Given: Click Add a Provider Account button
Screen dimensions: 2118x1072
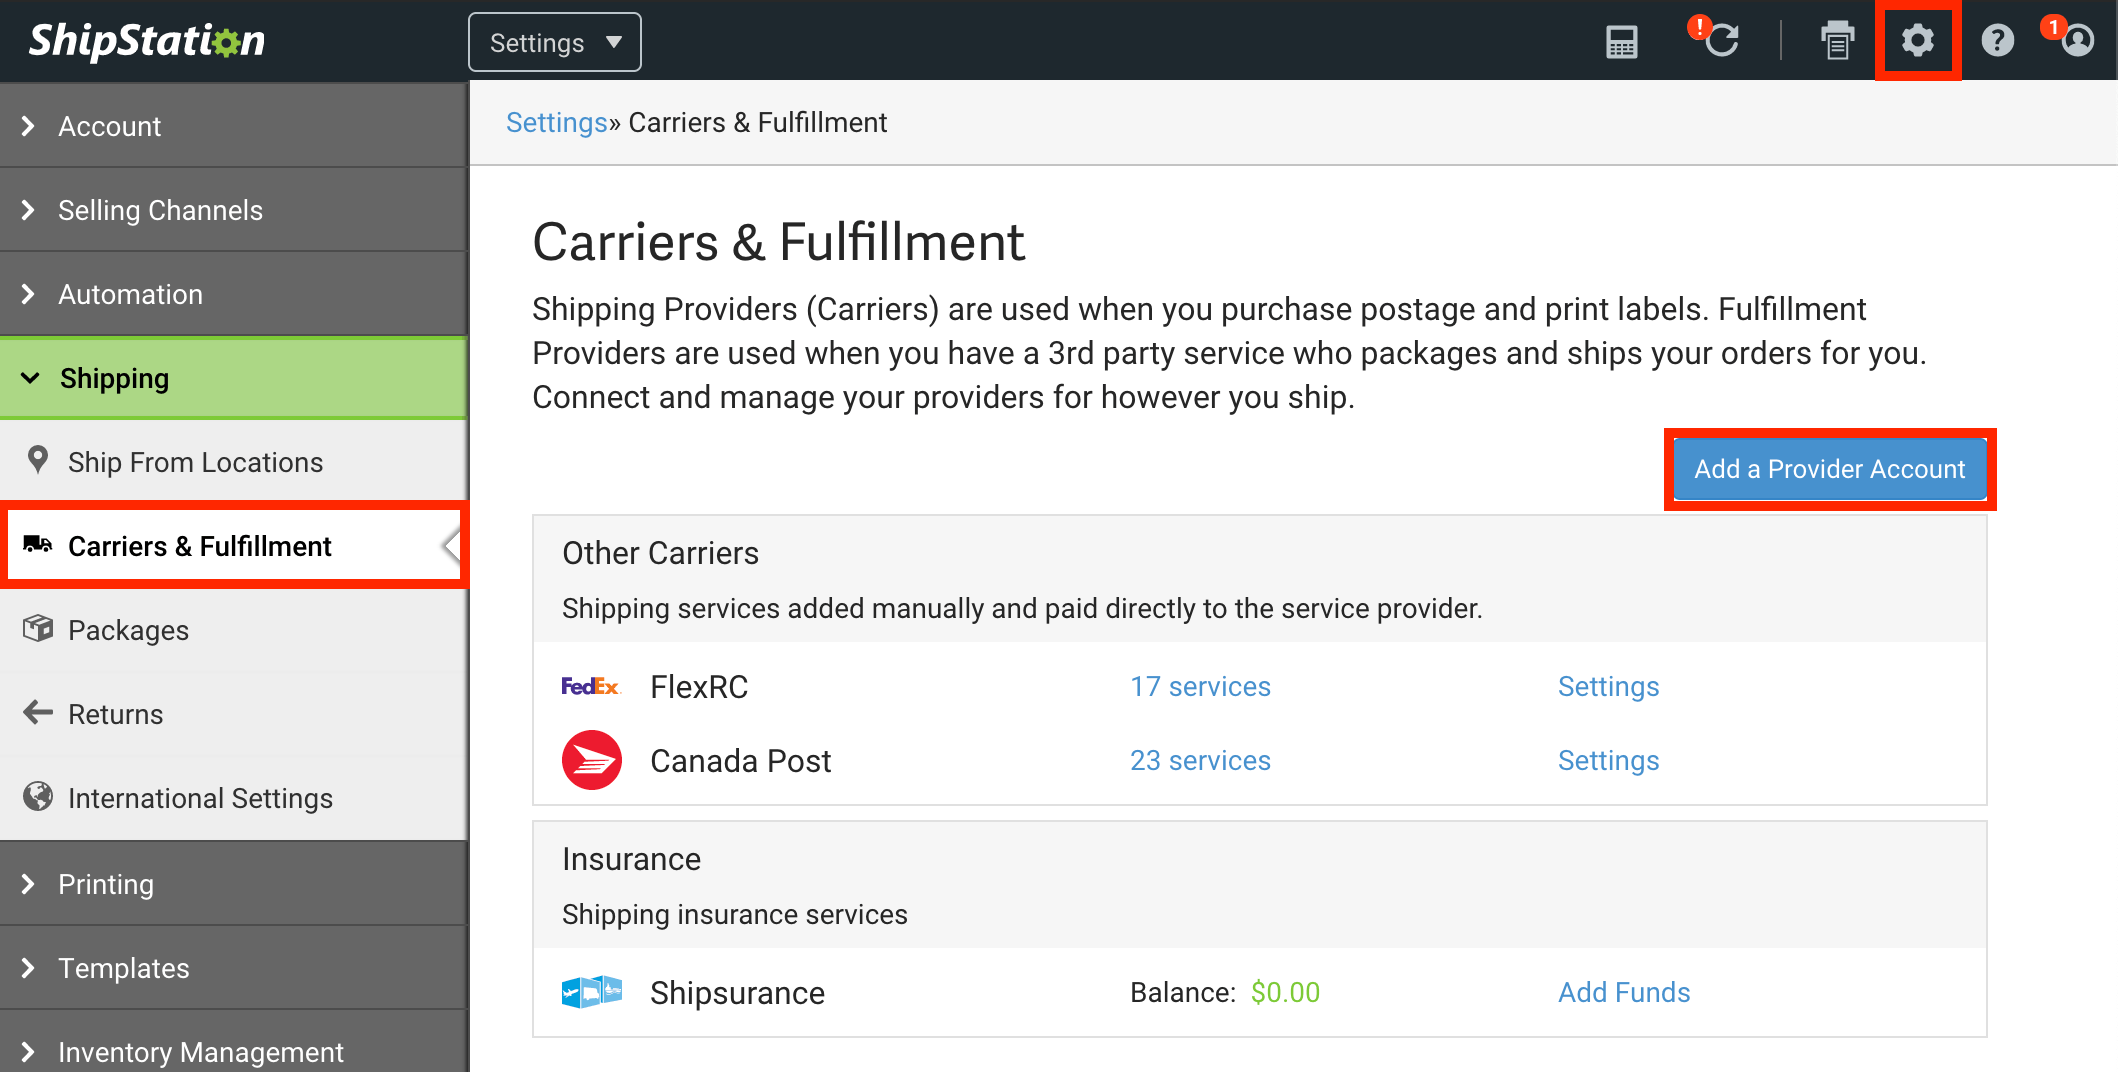Looking at the screenshot, I should (1829, 469).
